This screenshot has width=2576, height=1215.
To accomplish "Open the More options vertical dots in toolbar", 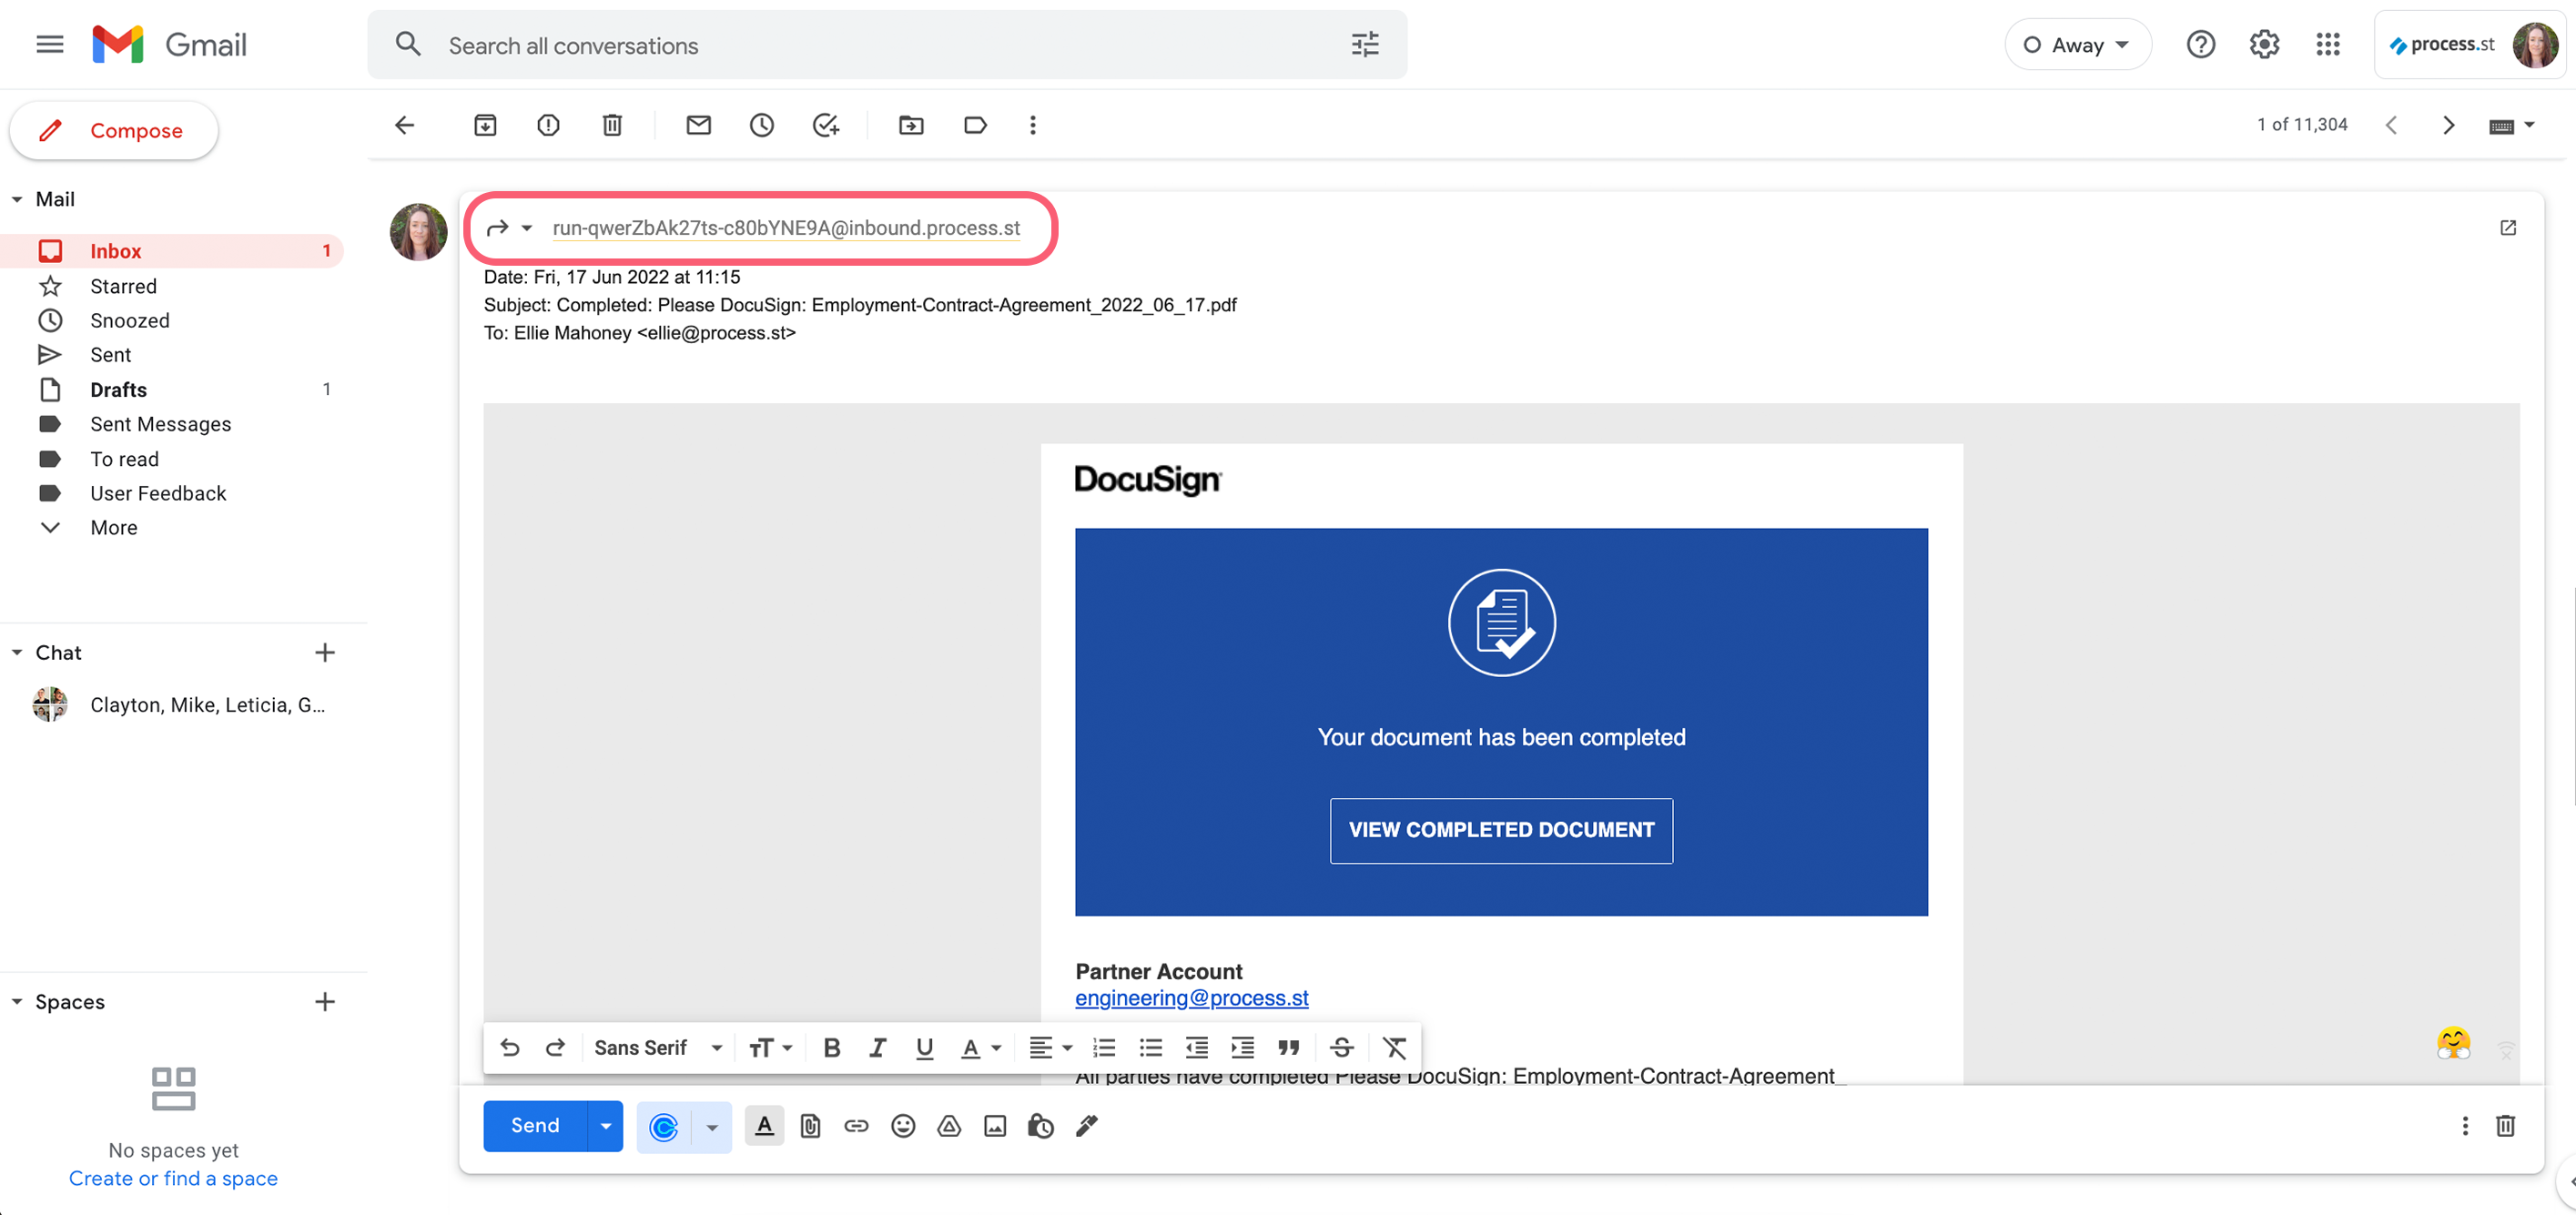I will 1033,125.
